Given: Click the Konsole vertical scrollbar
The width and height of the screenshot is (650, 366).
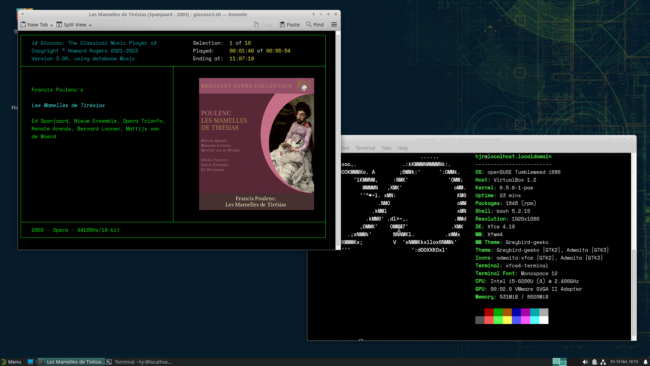Looking at the screenshot, I should click(338, 140).
